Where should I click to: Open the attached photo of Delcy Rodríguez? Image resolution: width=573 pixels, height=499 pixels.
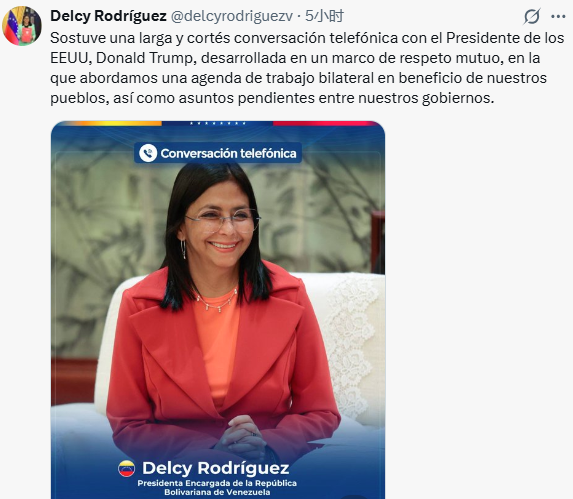pos(218,310)
